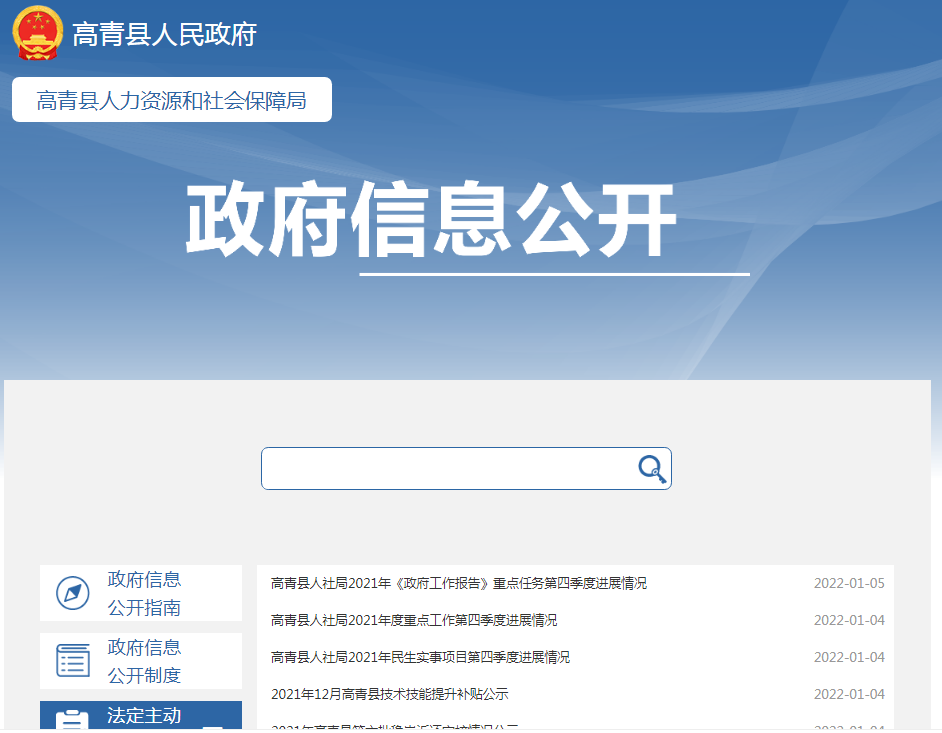The height and width of the screenshot is (733, 942).
Task: Click the clipboard icon beside 法定主动
Action: click(72, 720)
